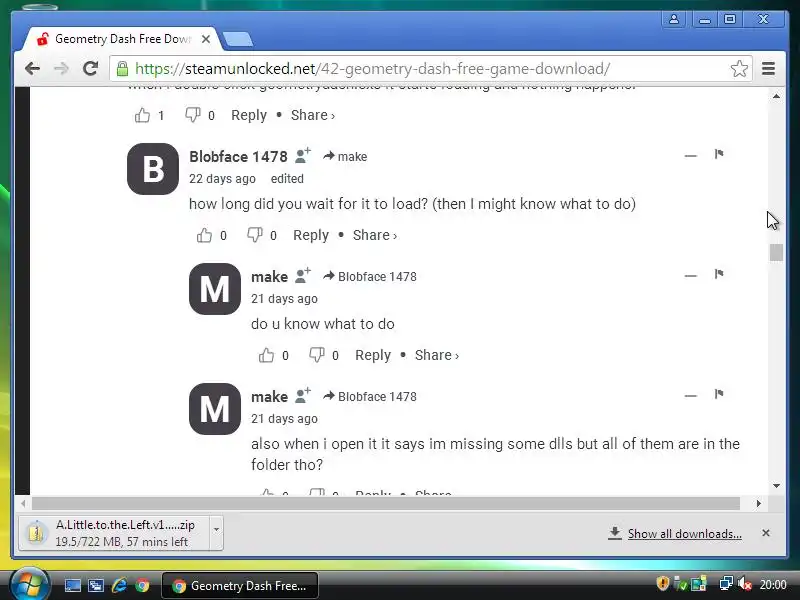This screenshot has width=800, height=600.
Task: Click the vertical scrollbar down arrow
Action: (x=776, y=486)
